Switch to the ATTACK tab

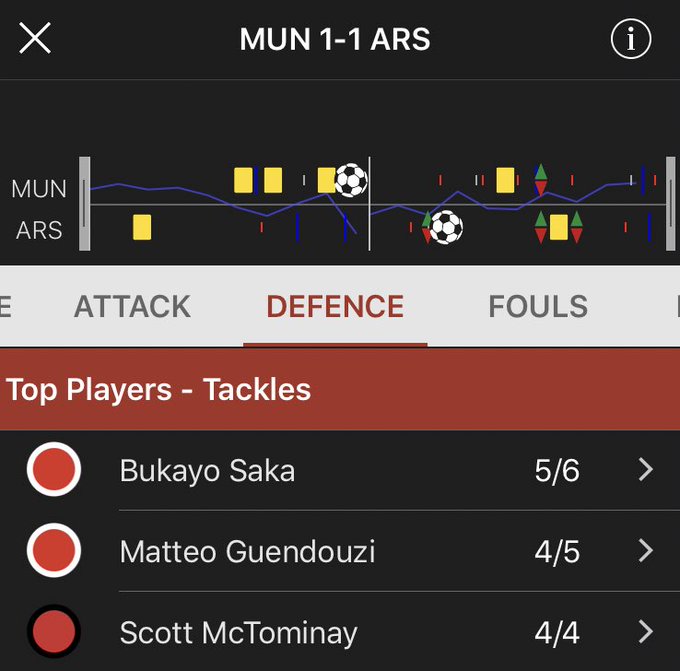pos(132,306)
